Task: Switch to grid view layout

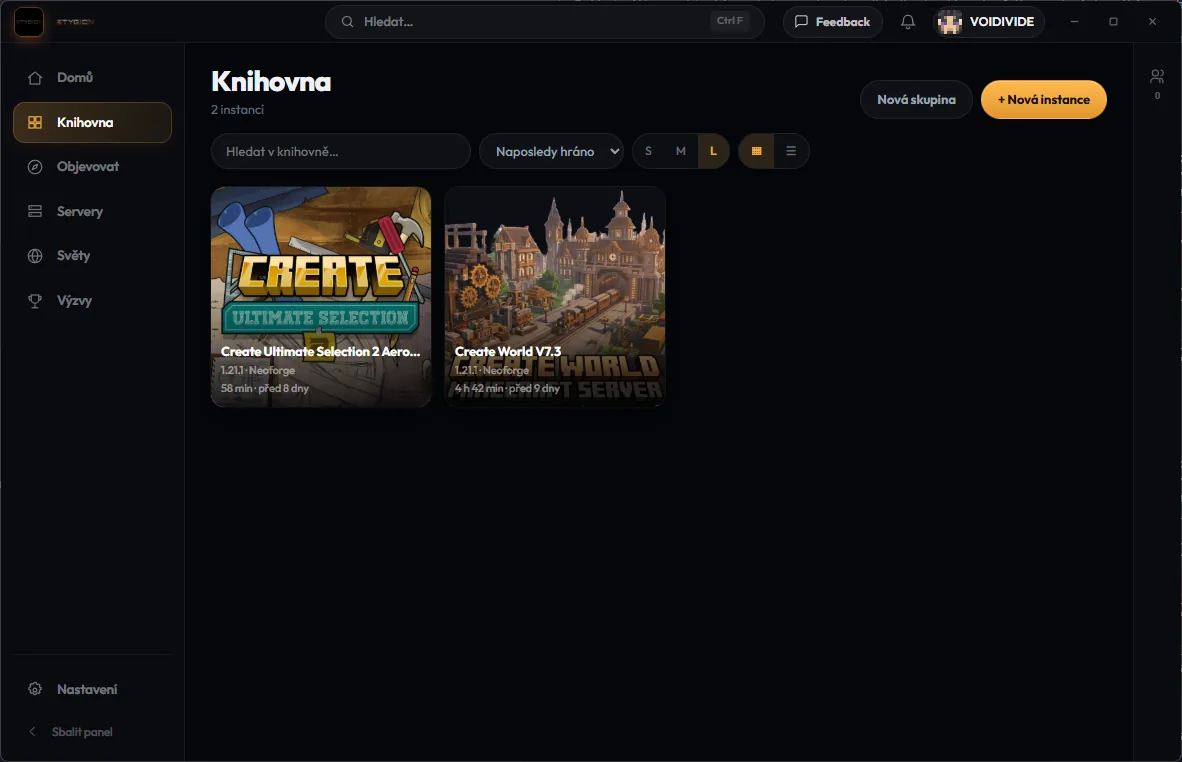Action: (x=756, y=151)
